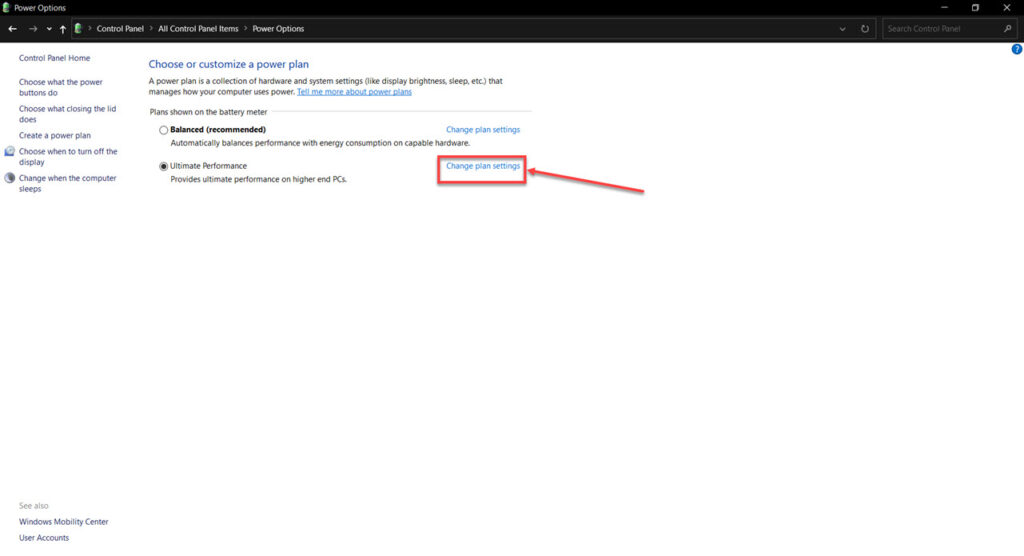Click 'Provides ultimate performance on higher end PCs.' text

pos(259,179)
